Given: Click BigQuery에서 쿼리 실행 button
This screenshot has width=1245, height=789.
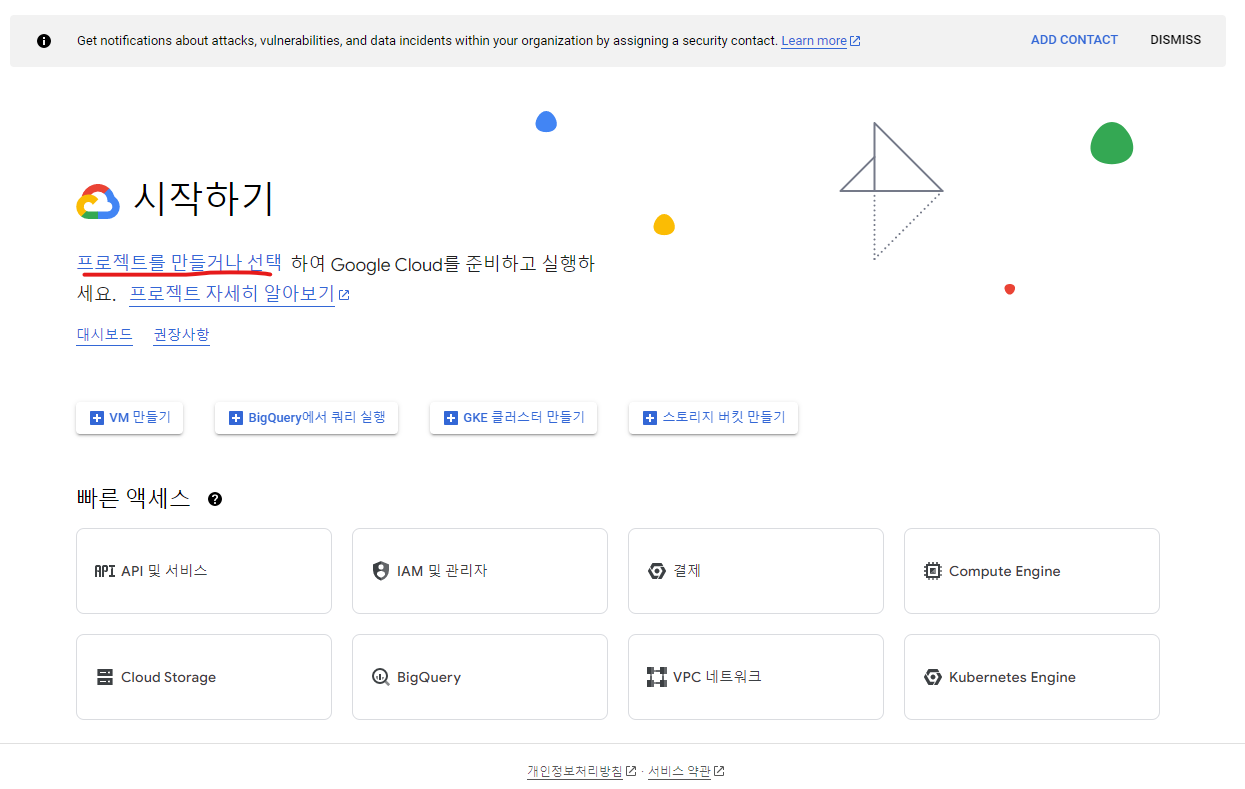Looking at the screenshot, I should [x=306, y=418].
